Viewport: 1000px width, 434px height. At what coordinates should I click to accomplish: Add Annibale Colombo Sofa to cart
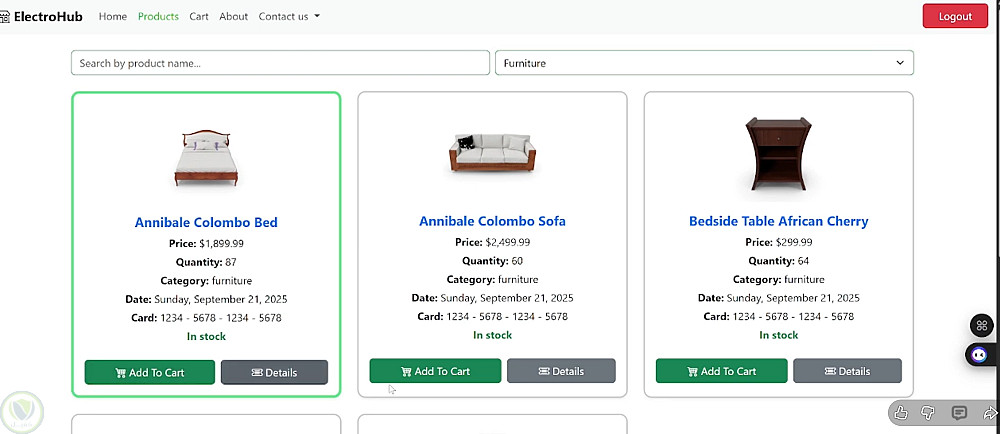click(435, 371)
